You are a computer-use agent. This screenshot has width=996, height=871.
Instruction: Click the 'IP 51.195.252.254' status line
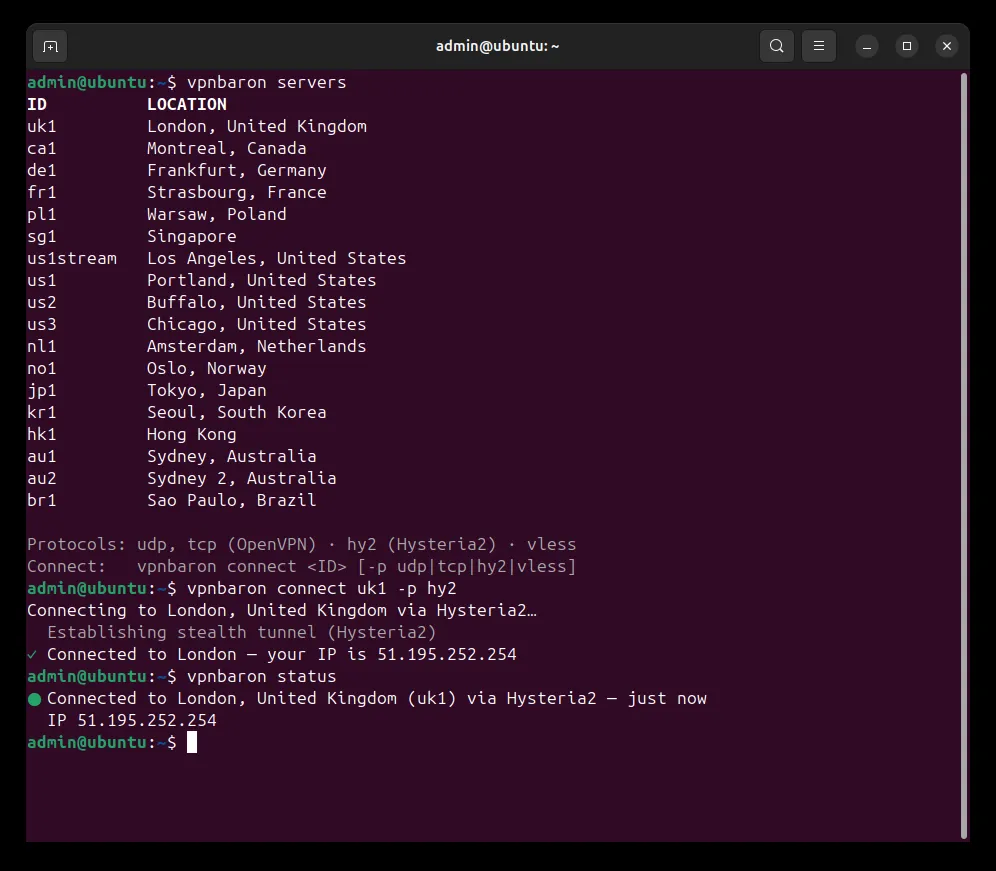tap(132, 720)
